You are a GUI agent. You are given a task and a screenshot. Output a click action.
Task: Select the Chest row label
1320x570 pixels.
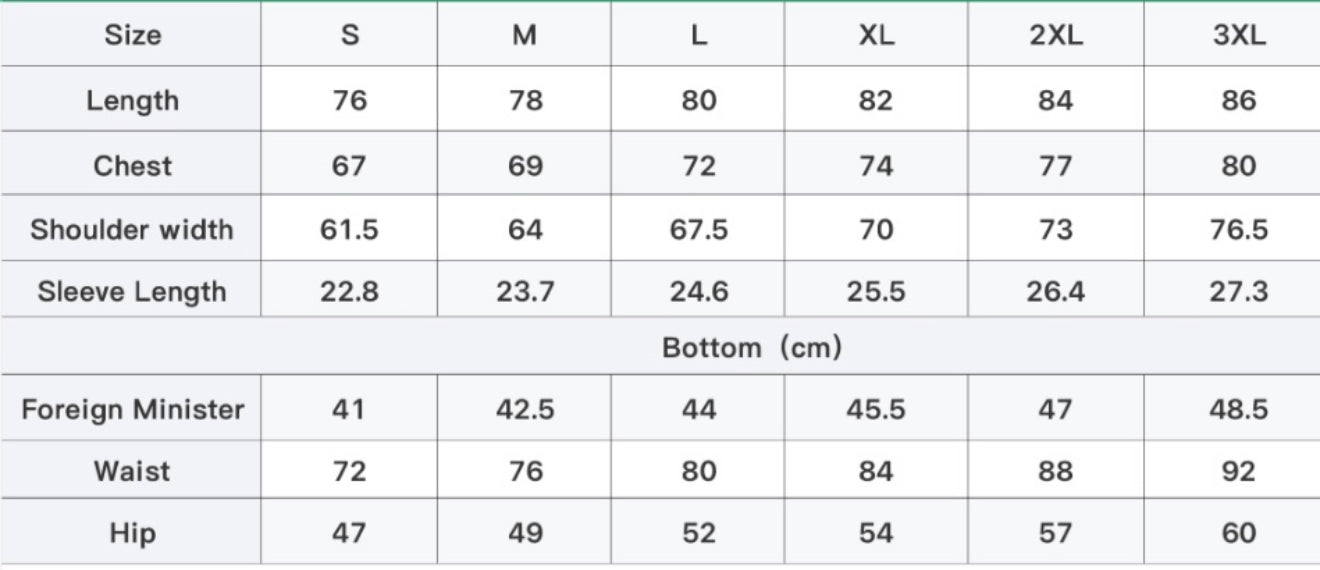click(x=132, y=165)
